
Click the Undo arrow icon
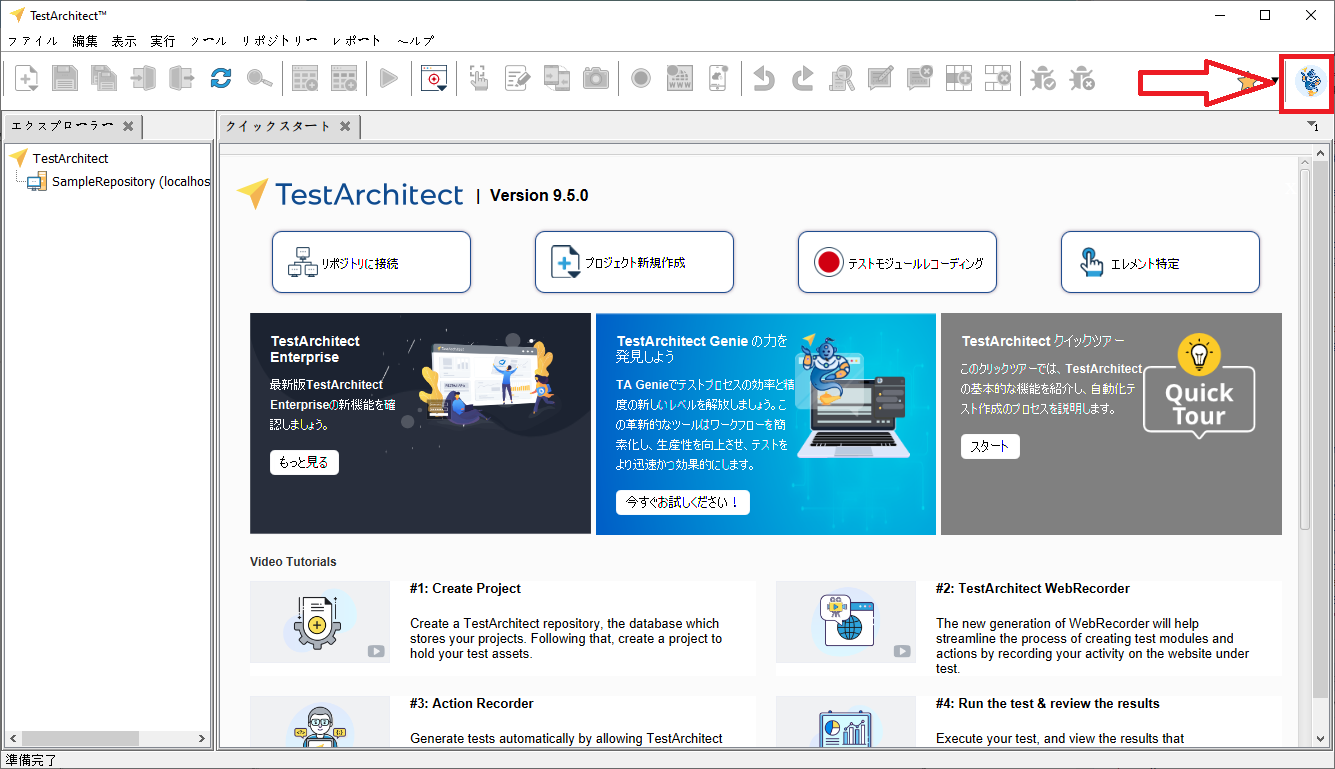pos(764,78)
